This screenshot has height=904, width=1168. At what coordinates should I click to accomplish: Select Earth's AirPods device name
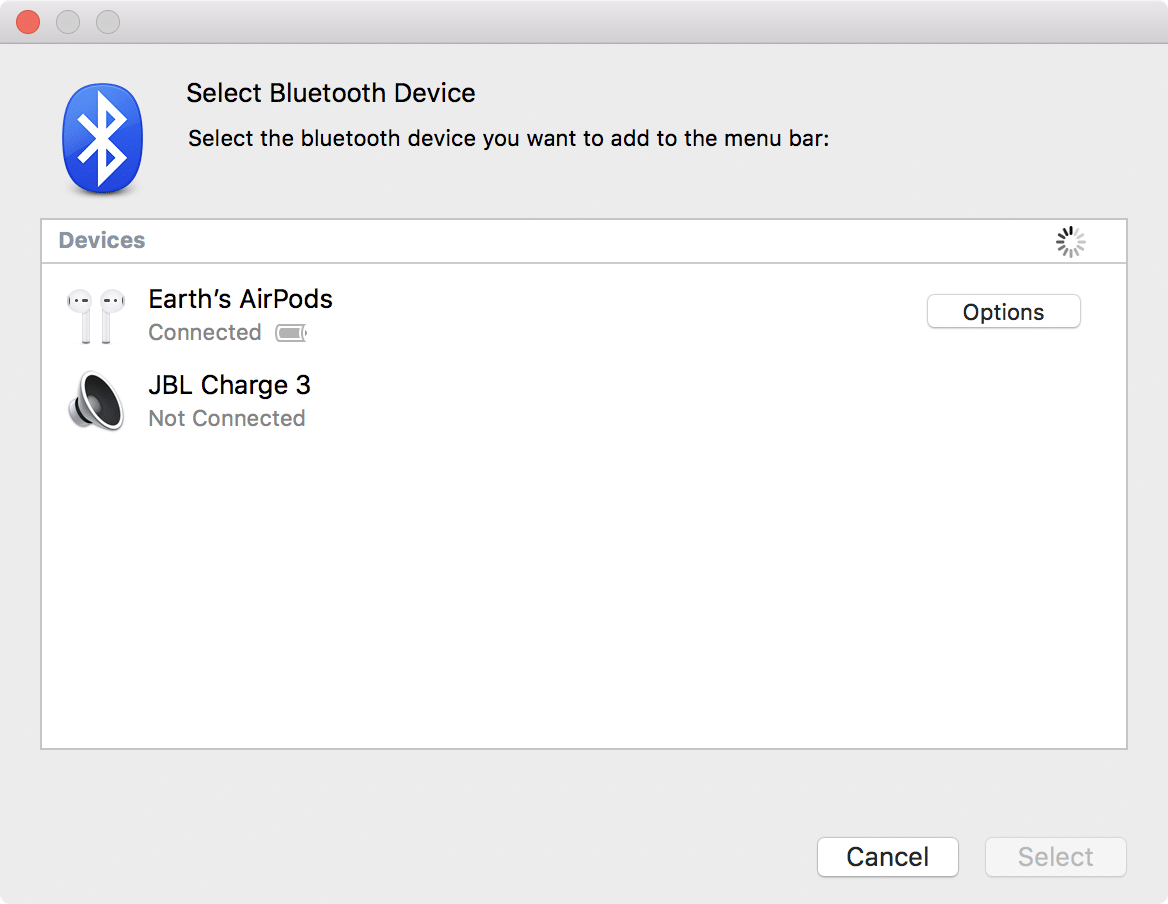coord(241,299)
